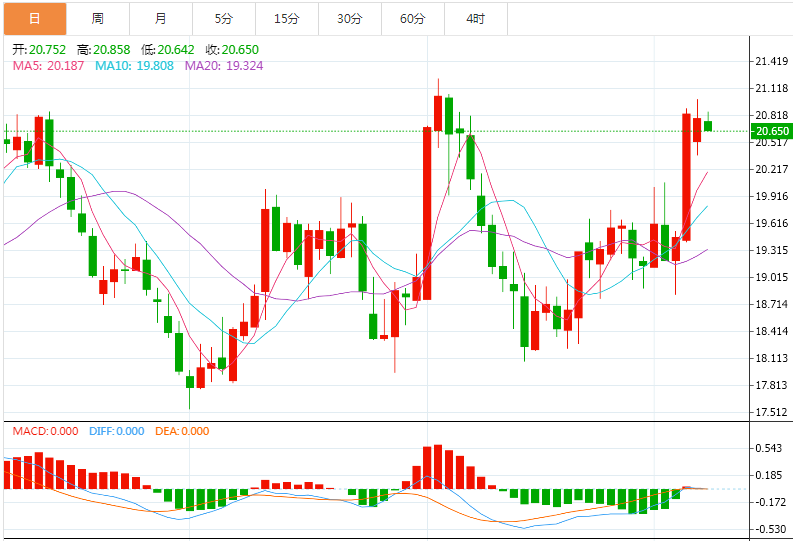This screenshot has width=793, height=541.
Task: Click the 19.916 price axis label
Action: pos(771,196)
